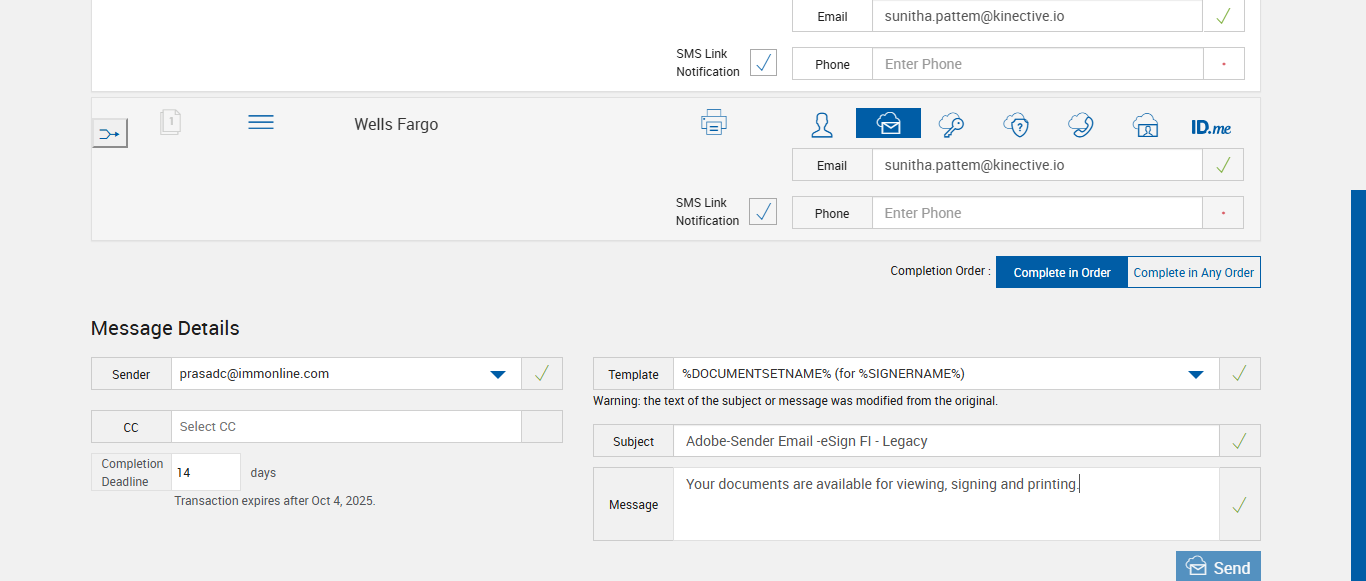Select Complete in Order option
This screenshot has width=1366, height=581.
click(1062, 272)
